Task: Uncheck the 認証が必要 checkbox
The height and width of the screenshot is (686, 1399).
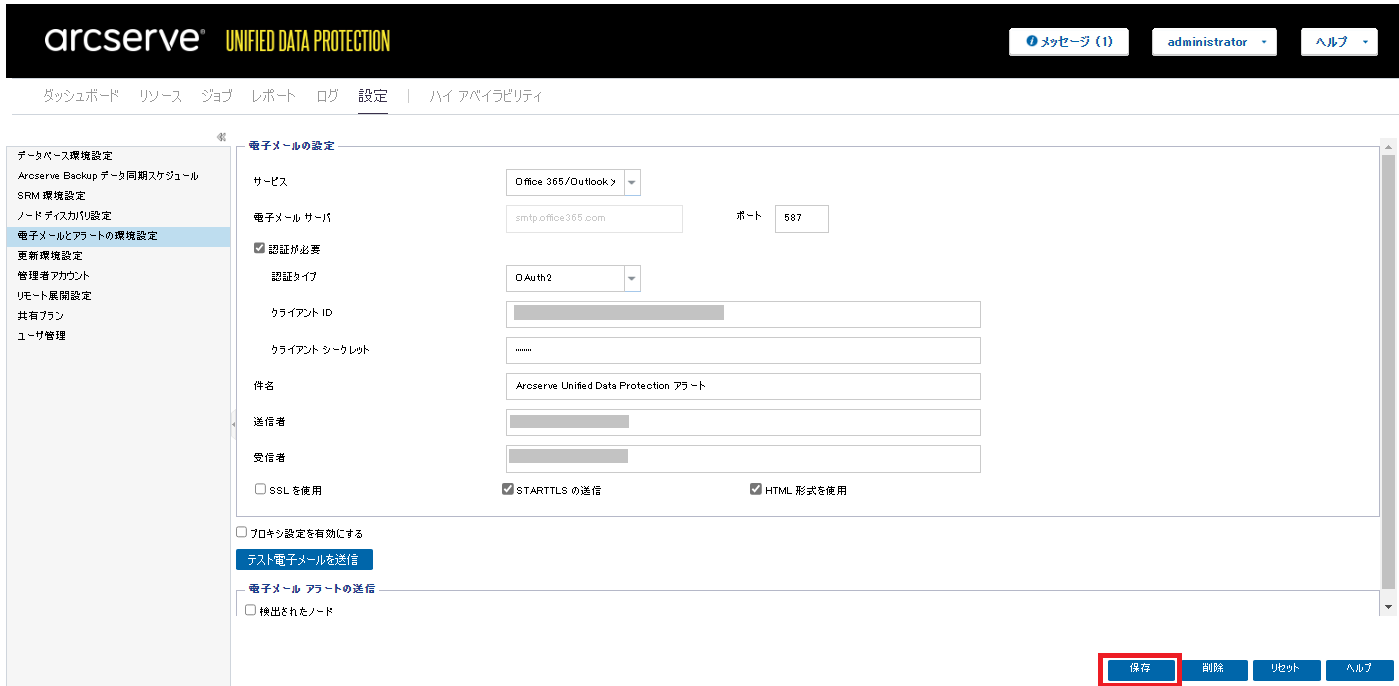Action: pyautogui.click(x=260, y=249)
